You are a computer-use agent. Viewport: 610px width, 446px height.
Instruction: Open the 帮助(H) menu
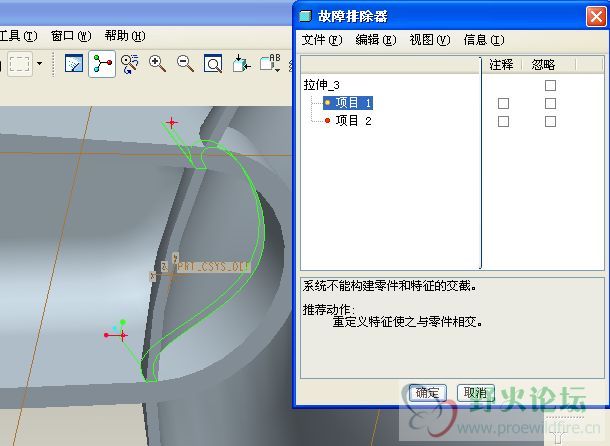(125, 36)
